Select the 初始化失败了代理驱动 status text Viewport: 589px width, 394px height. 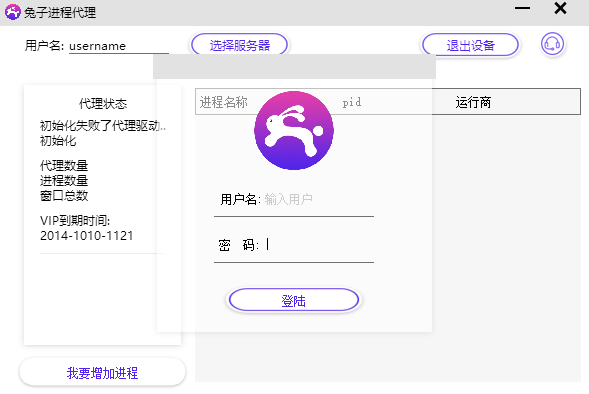click(x=103, y=126)
